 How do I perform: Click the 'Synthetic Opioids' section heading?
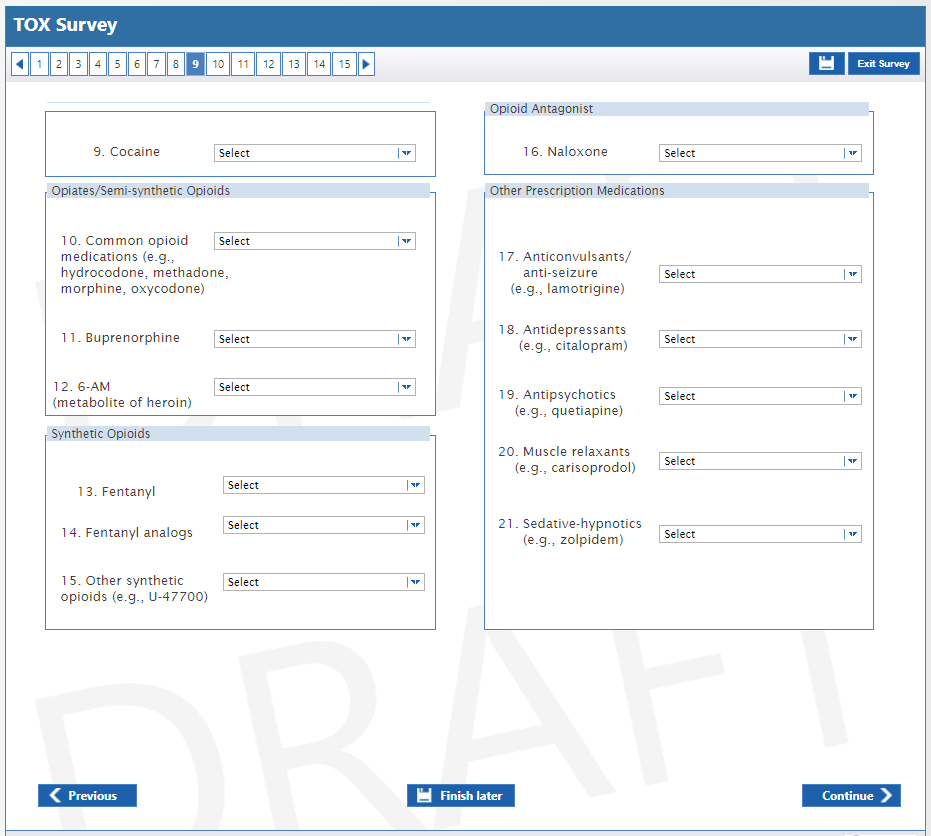(x=101, y=434)
